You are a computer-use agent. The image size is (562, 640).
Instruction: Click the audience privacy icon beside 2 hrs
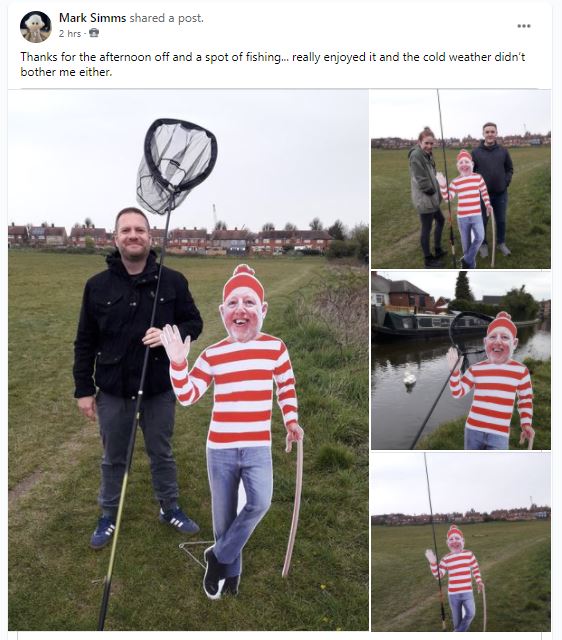click(94, 33)
